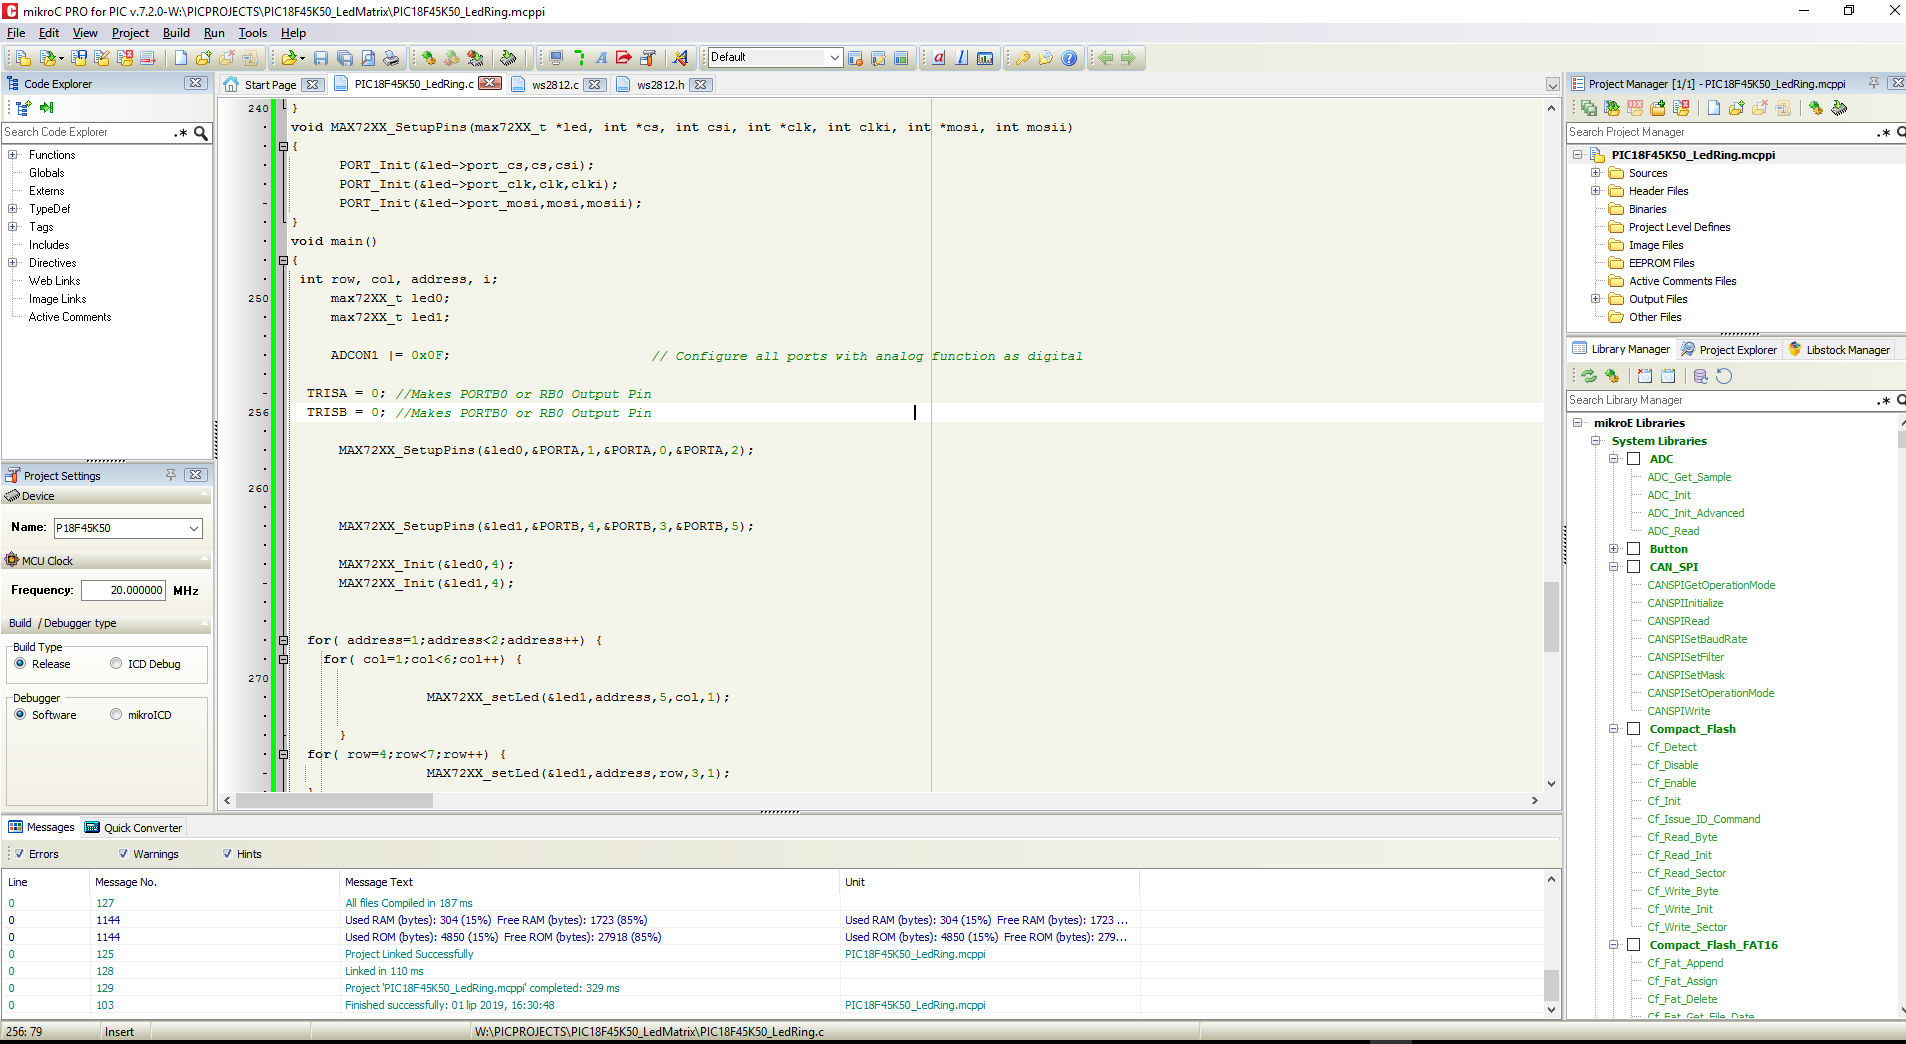Select the mikroICD debugger option
The height and width of the screenshot is (1044, 1906).
116,715
